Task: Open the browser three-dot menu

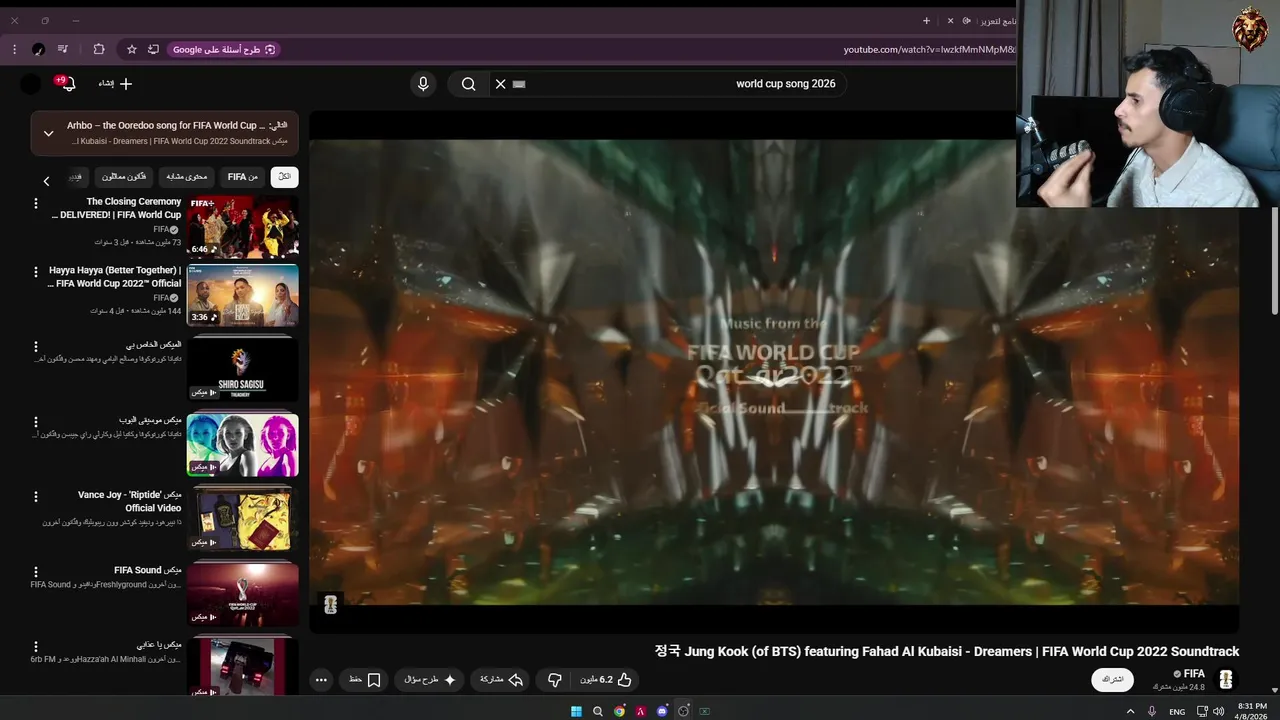Action: click(14, 49)
